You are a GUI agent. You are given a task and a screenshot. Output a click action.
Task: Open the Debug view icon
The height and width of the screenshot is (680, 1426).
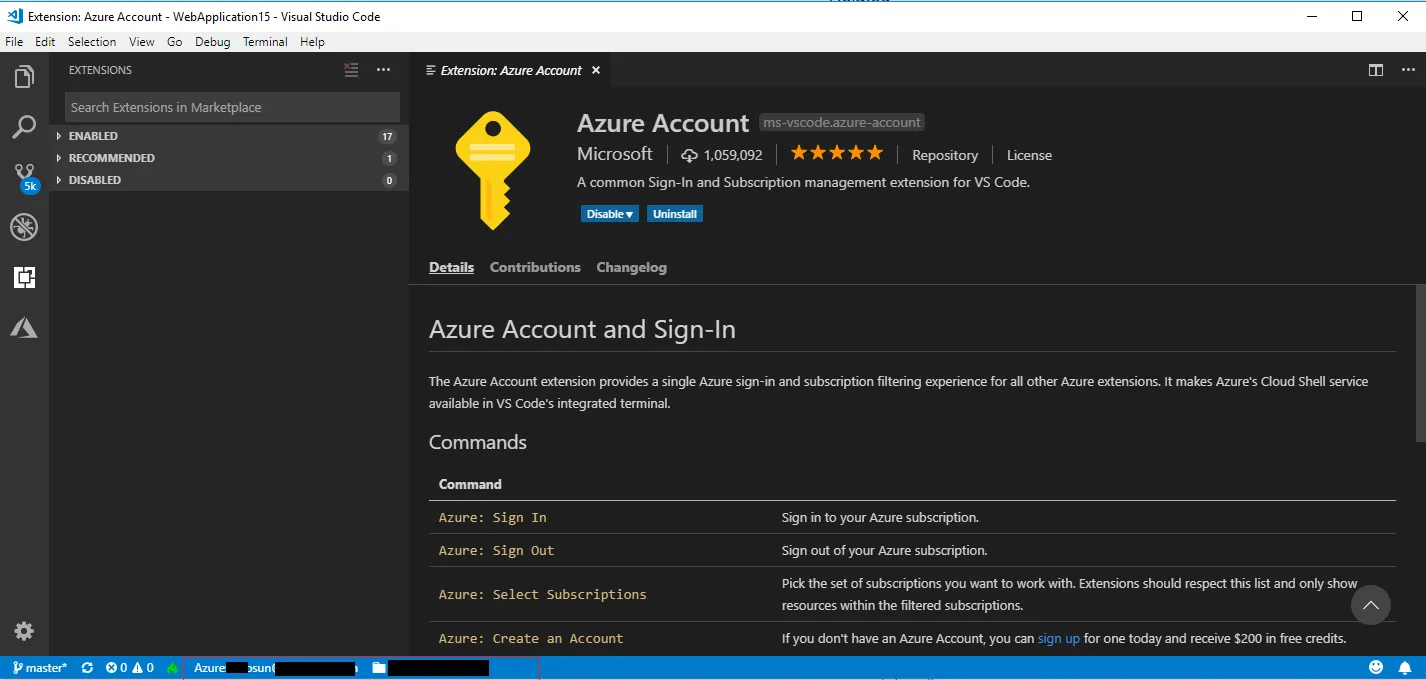pos(24,227)
